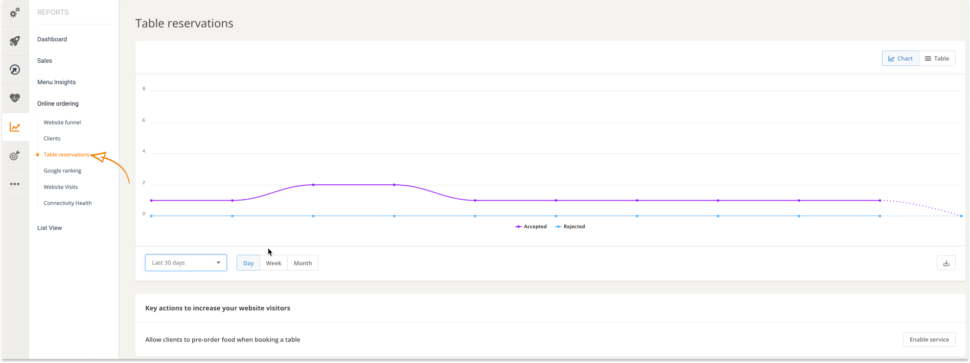The width and height of the screenshot is (970, 363).
Task: Go to Menu Insights
Action: [x=56, y=82]
